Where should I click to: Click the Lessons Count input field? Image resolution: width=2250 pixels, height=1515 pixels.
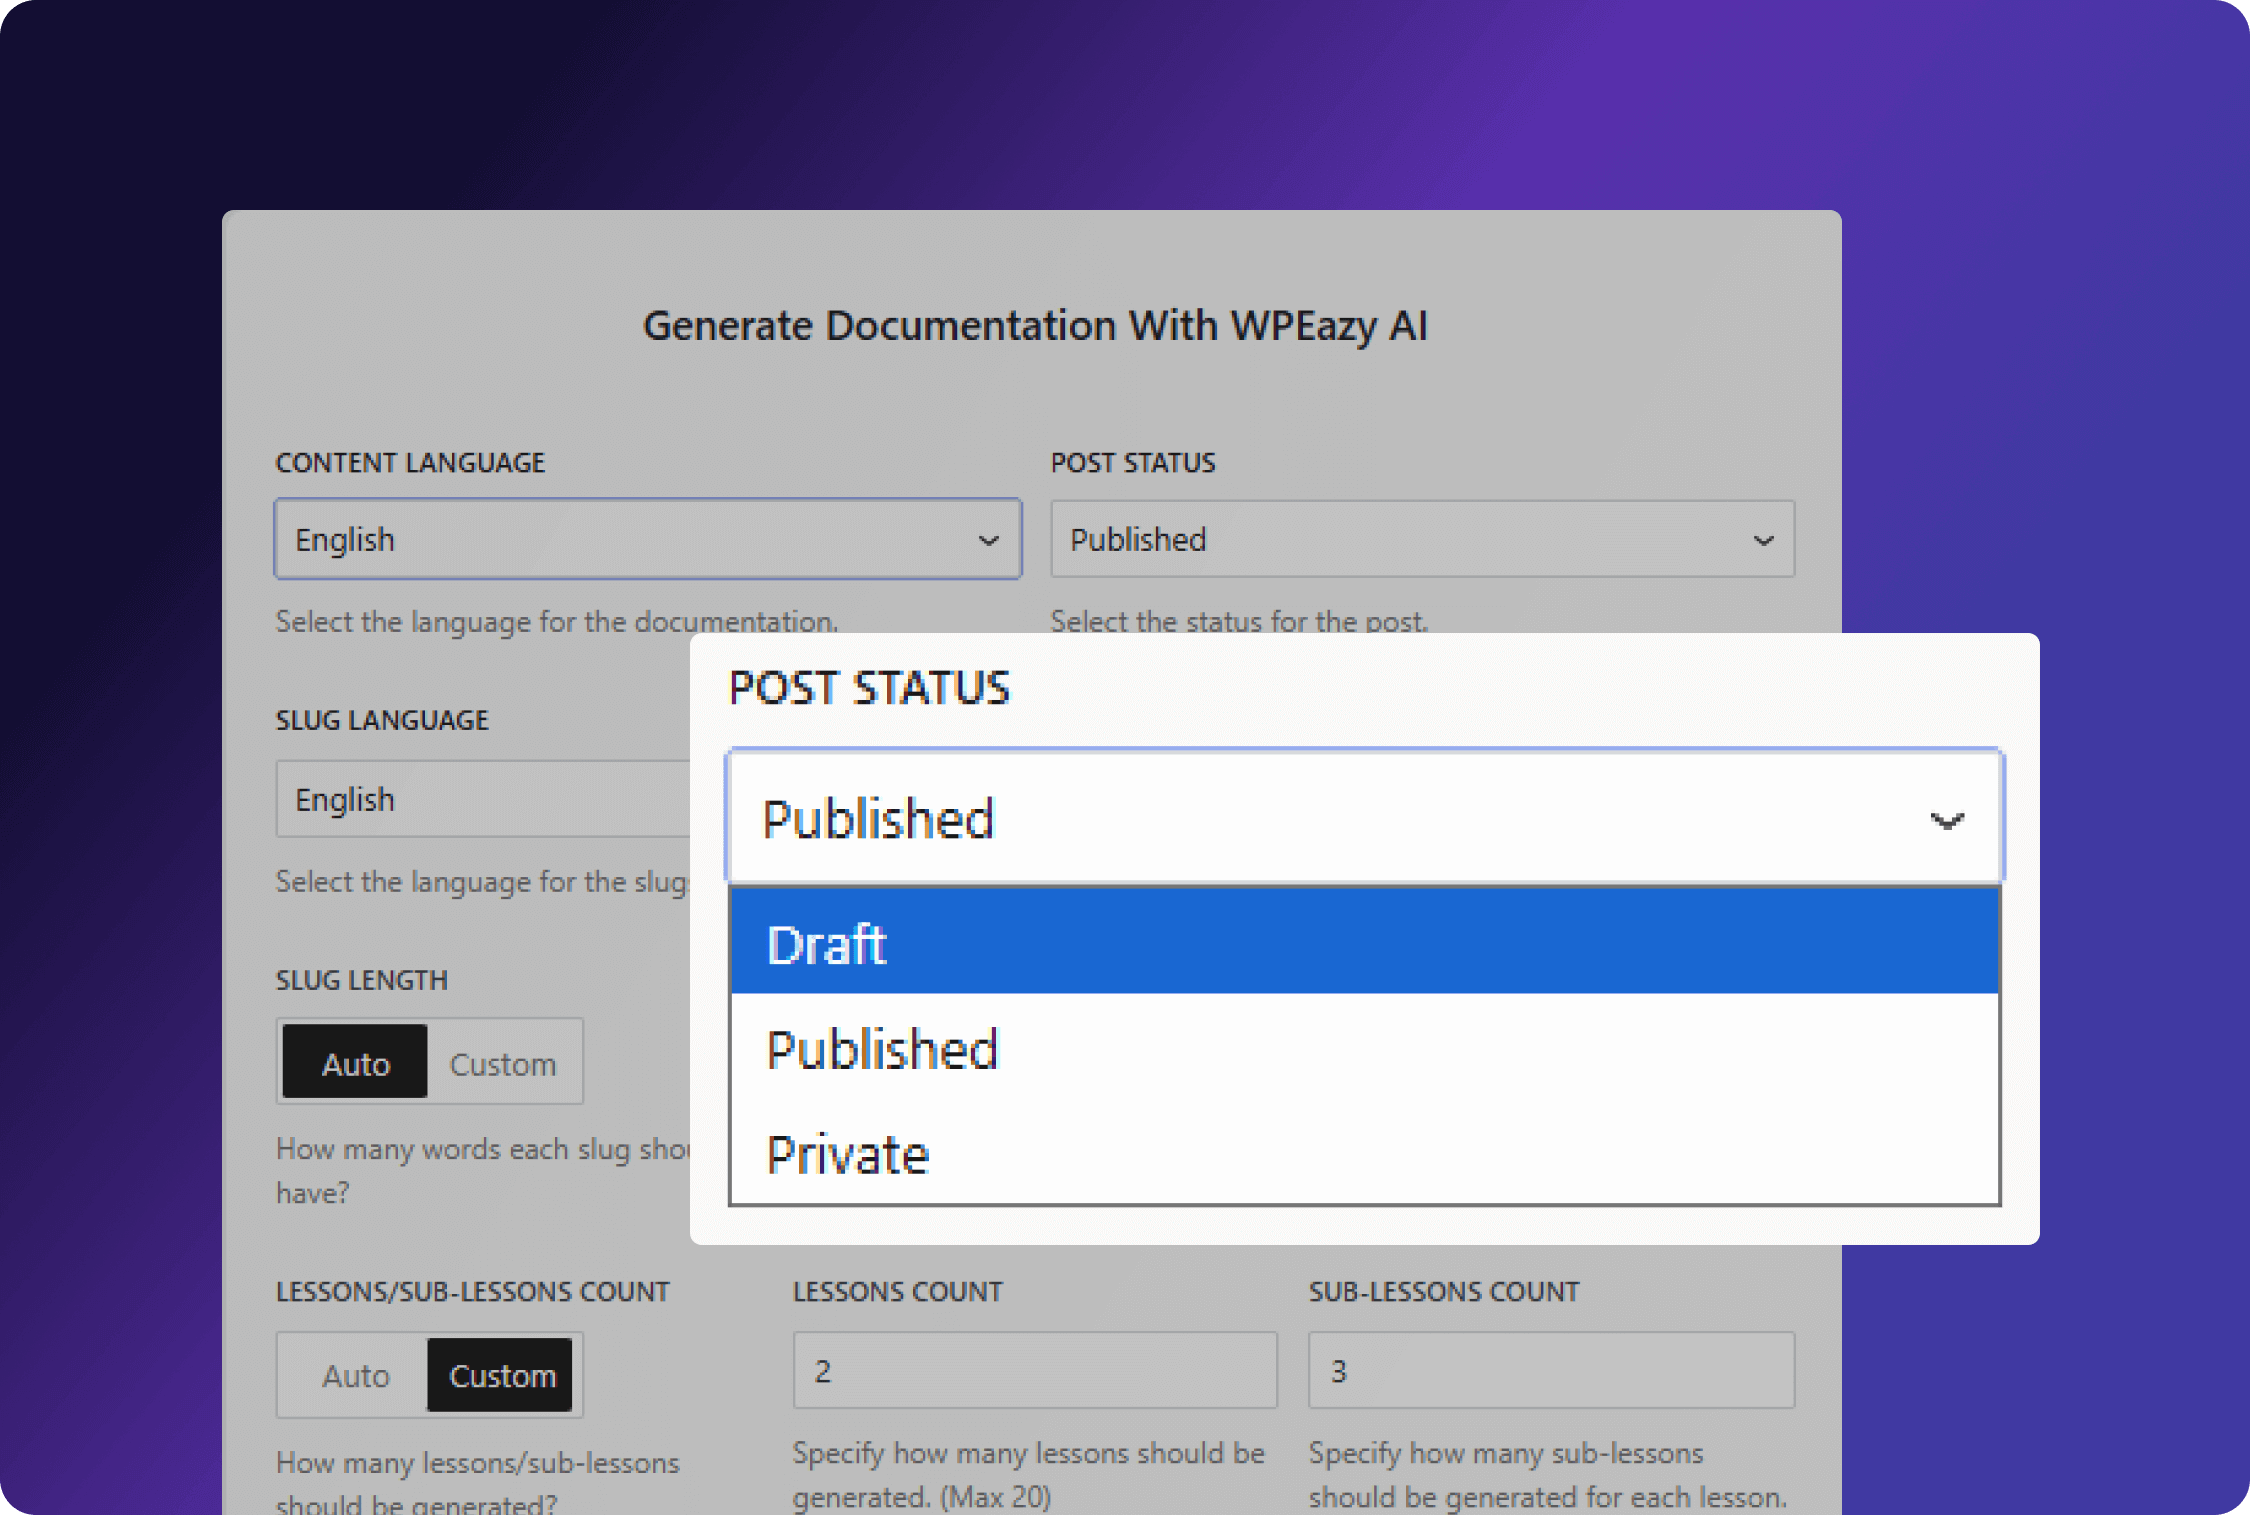click(1034, 1371)
